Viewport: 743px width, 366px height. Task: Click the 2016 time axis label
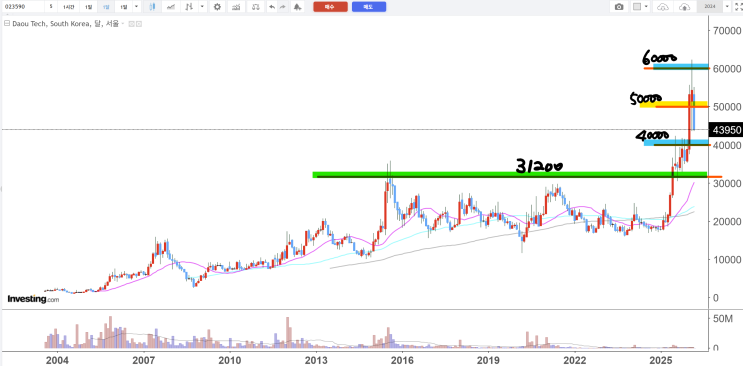(x=402, y=359)
